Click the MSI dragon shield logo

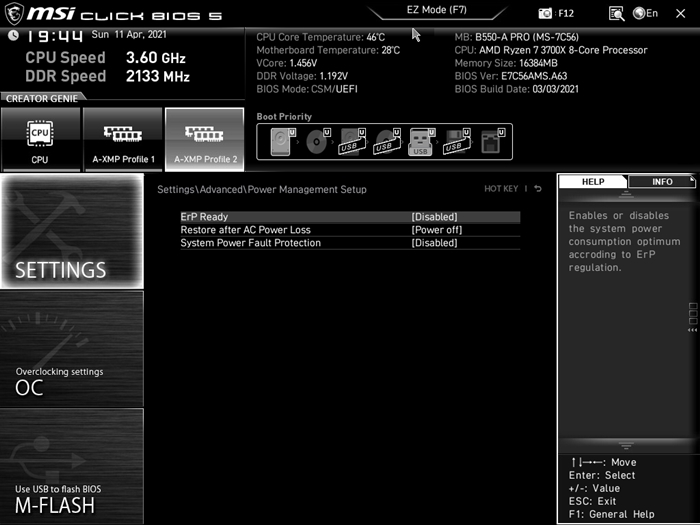[x=13, y=13]
